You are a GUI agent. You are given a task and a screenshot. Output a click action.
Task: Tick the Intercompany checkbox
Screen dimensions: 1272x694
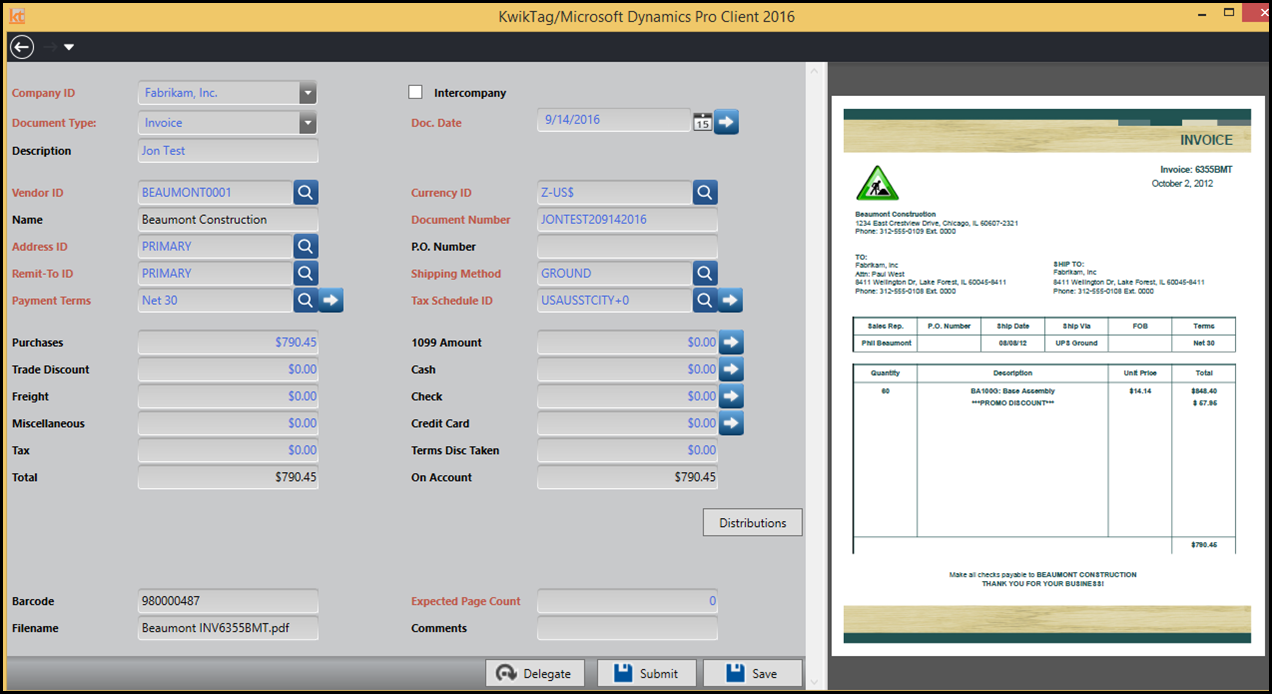tap(416, 92)
